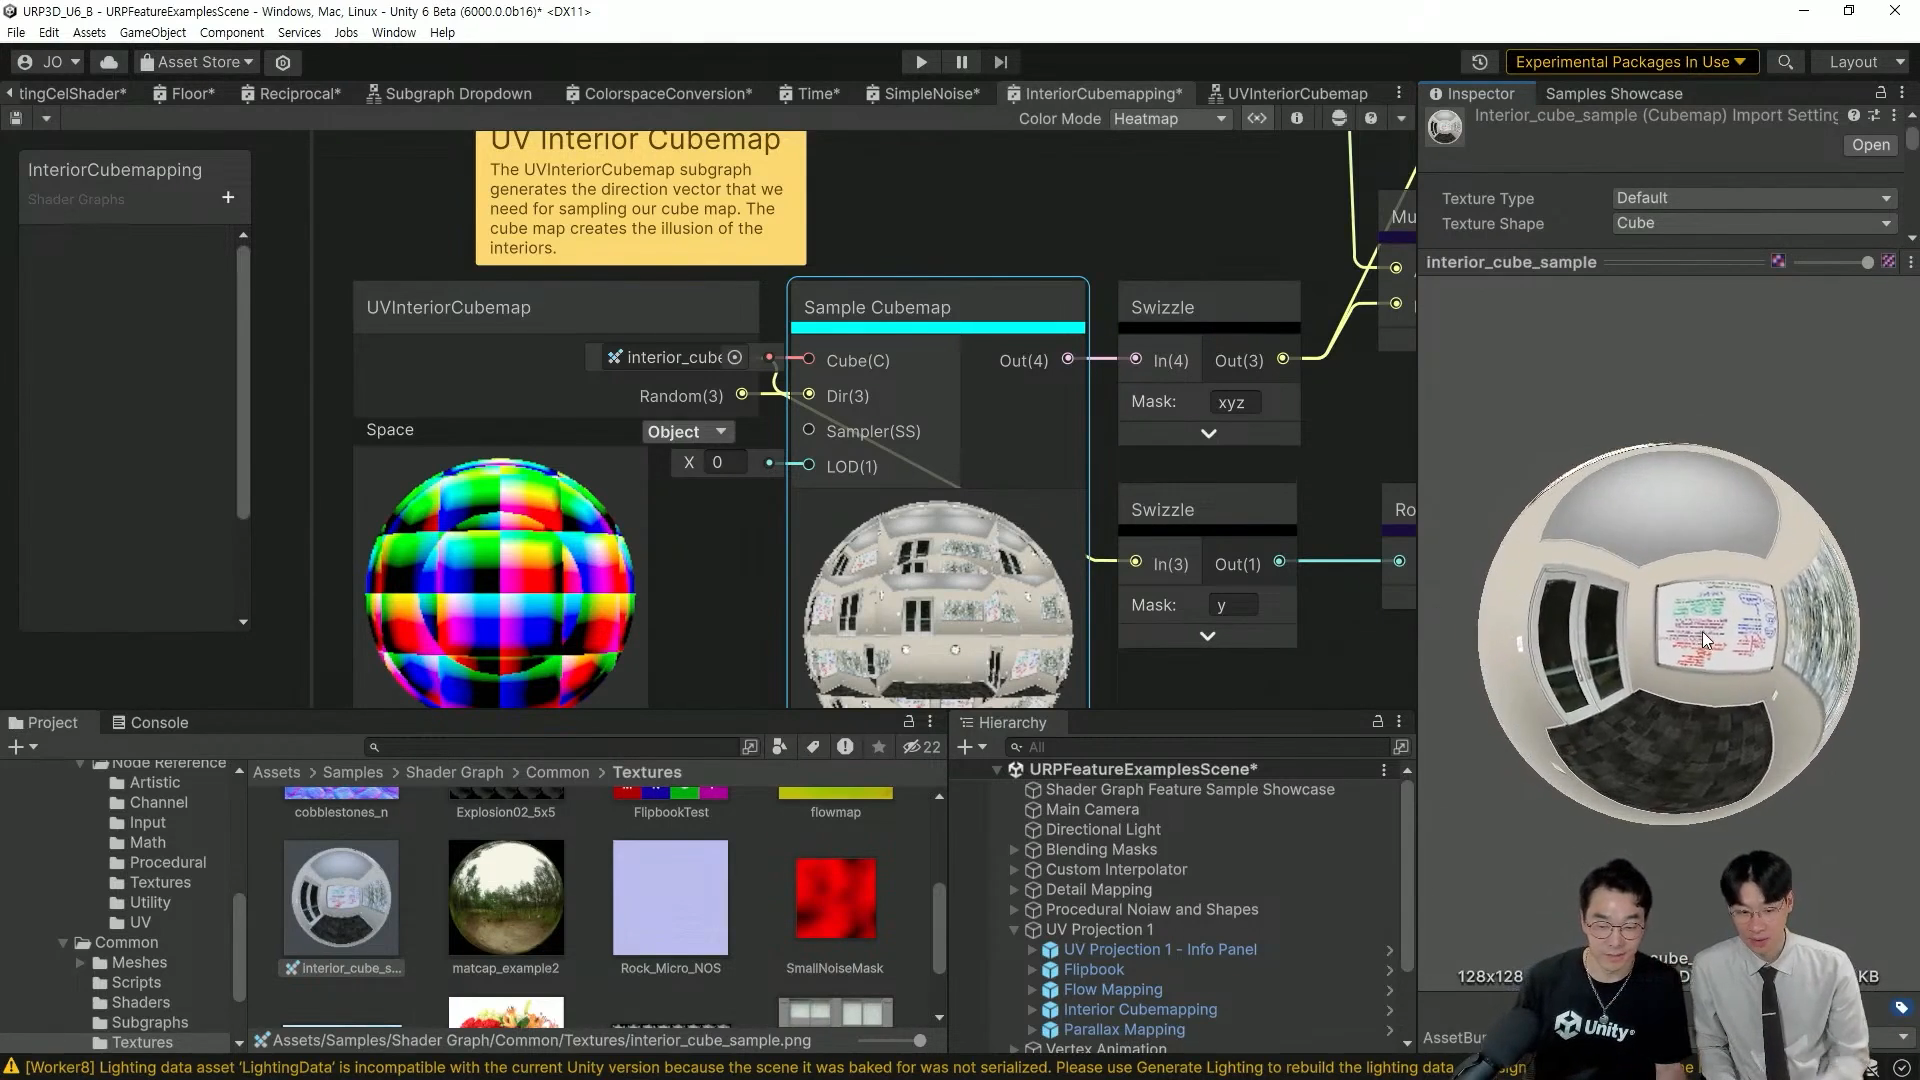
Task: Click the save asset icon in Shader Graph
Action: click(x=16, y=118)
